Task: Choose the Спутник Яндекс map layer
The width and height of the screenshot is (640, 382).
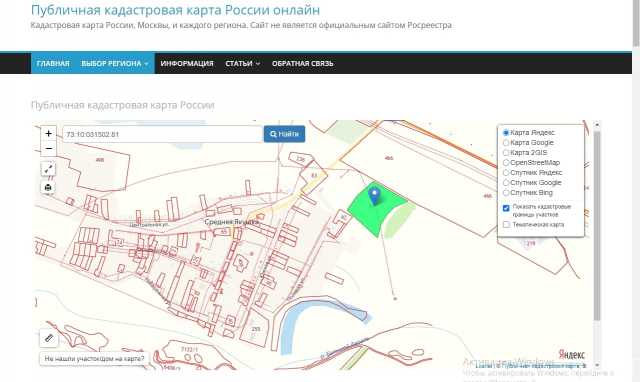Action: (x=506, y=173)
